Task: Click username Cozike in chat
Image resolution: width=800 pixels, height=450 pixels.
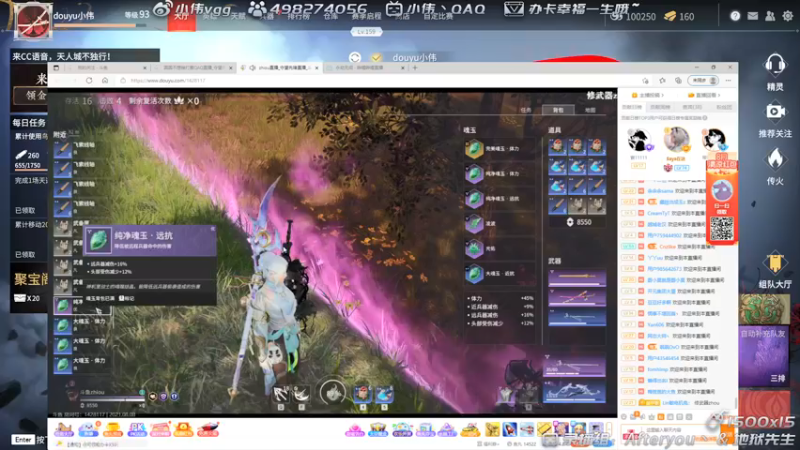Action: [667, 246]
